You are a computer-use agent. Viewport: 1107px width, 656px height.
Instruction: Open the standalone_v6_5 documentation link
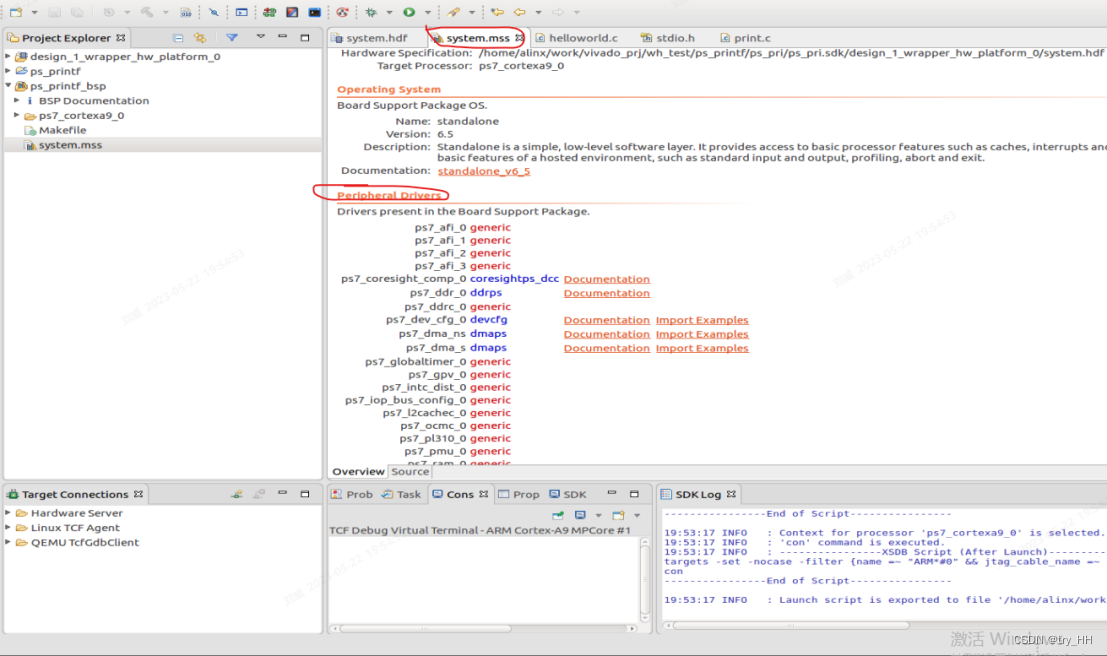(x=484, y=171)
